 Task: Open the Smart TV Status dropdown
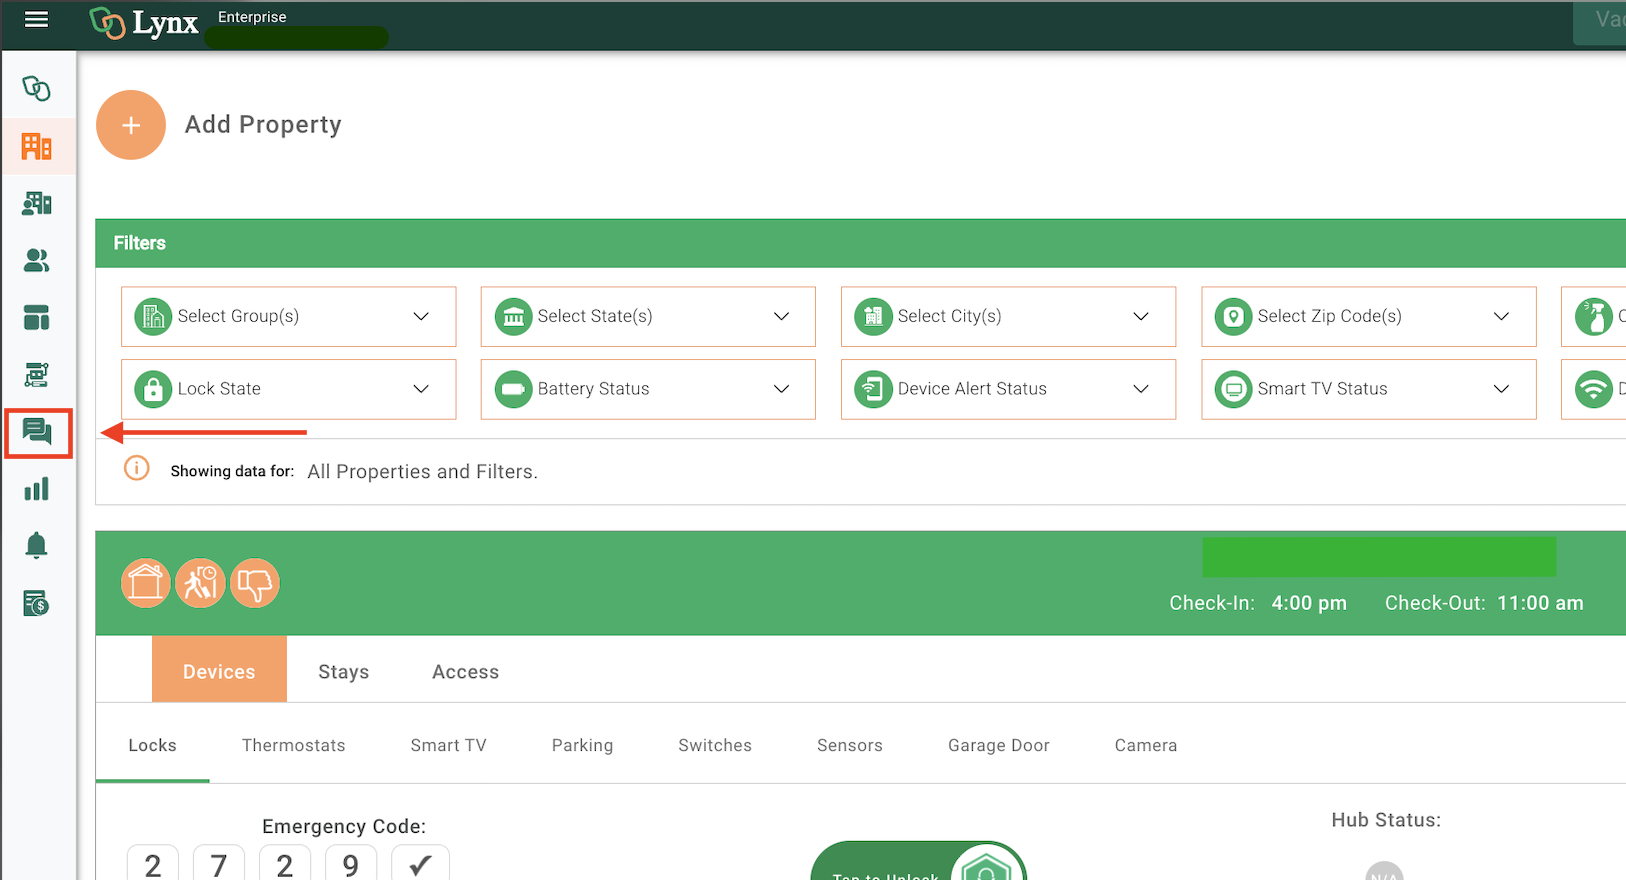pos(1368,389)
